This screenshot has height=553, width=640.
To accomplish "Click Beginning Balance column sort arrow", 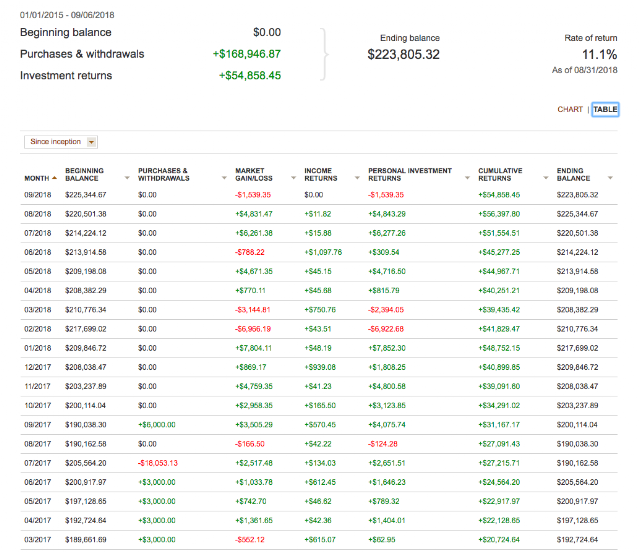I will coord(127,178).
